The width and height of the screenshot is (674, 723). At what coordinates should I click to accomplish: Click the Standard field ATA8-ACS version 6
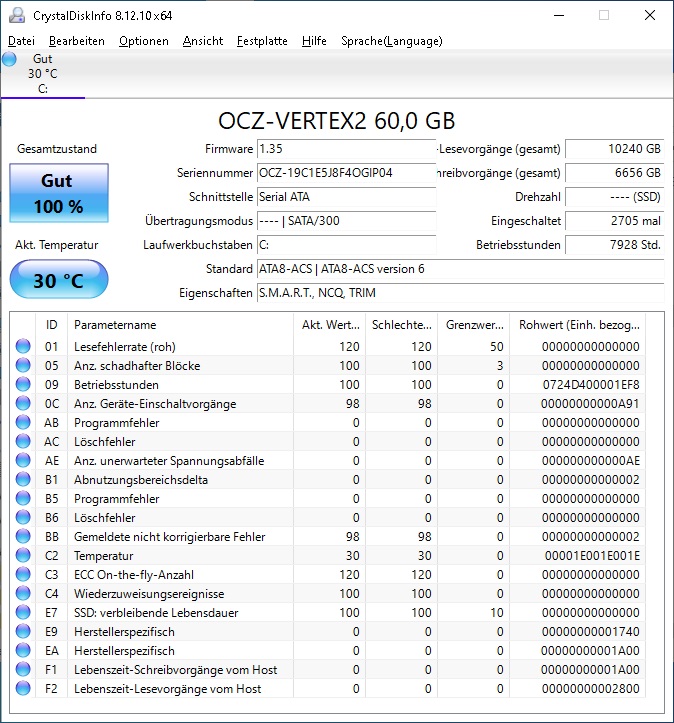(x=460, y=269)
